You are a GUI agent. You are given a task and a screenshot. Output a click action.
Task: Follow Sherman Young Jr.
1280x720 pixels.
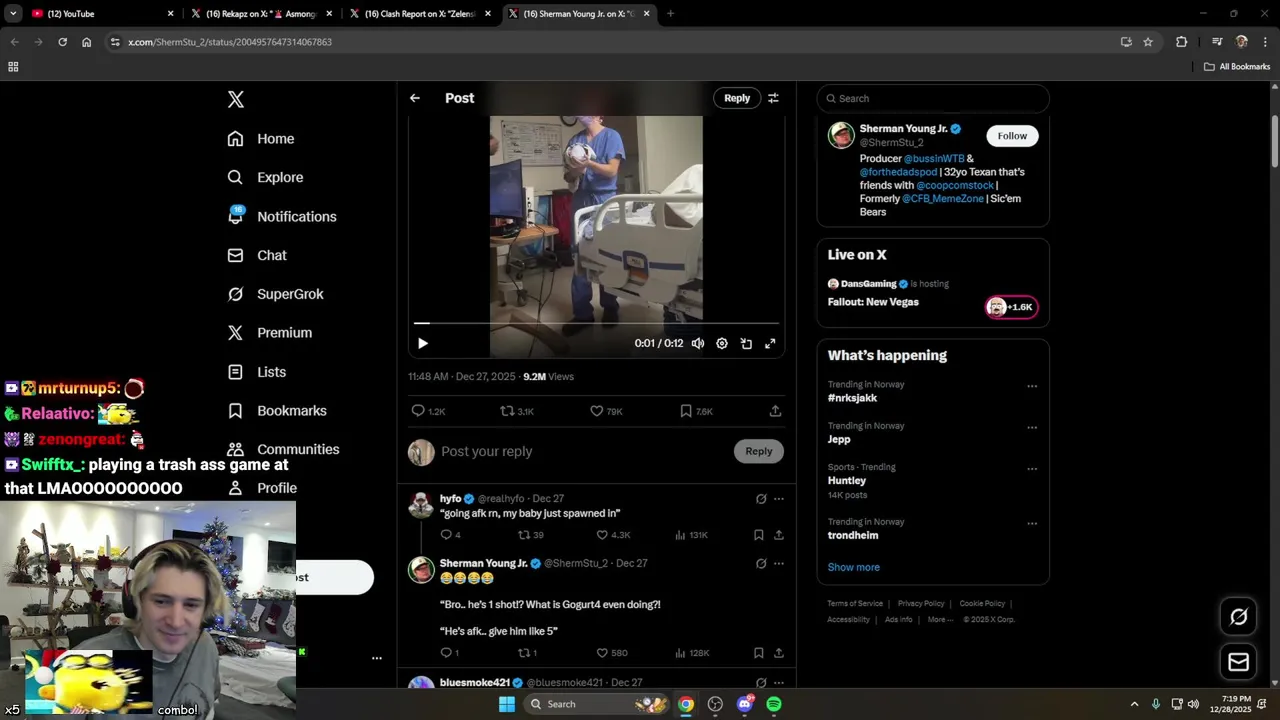(1012, 136)
